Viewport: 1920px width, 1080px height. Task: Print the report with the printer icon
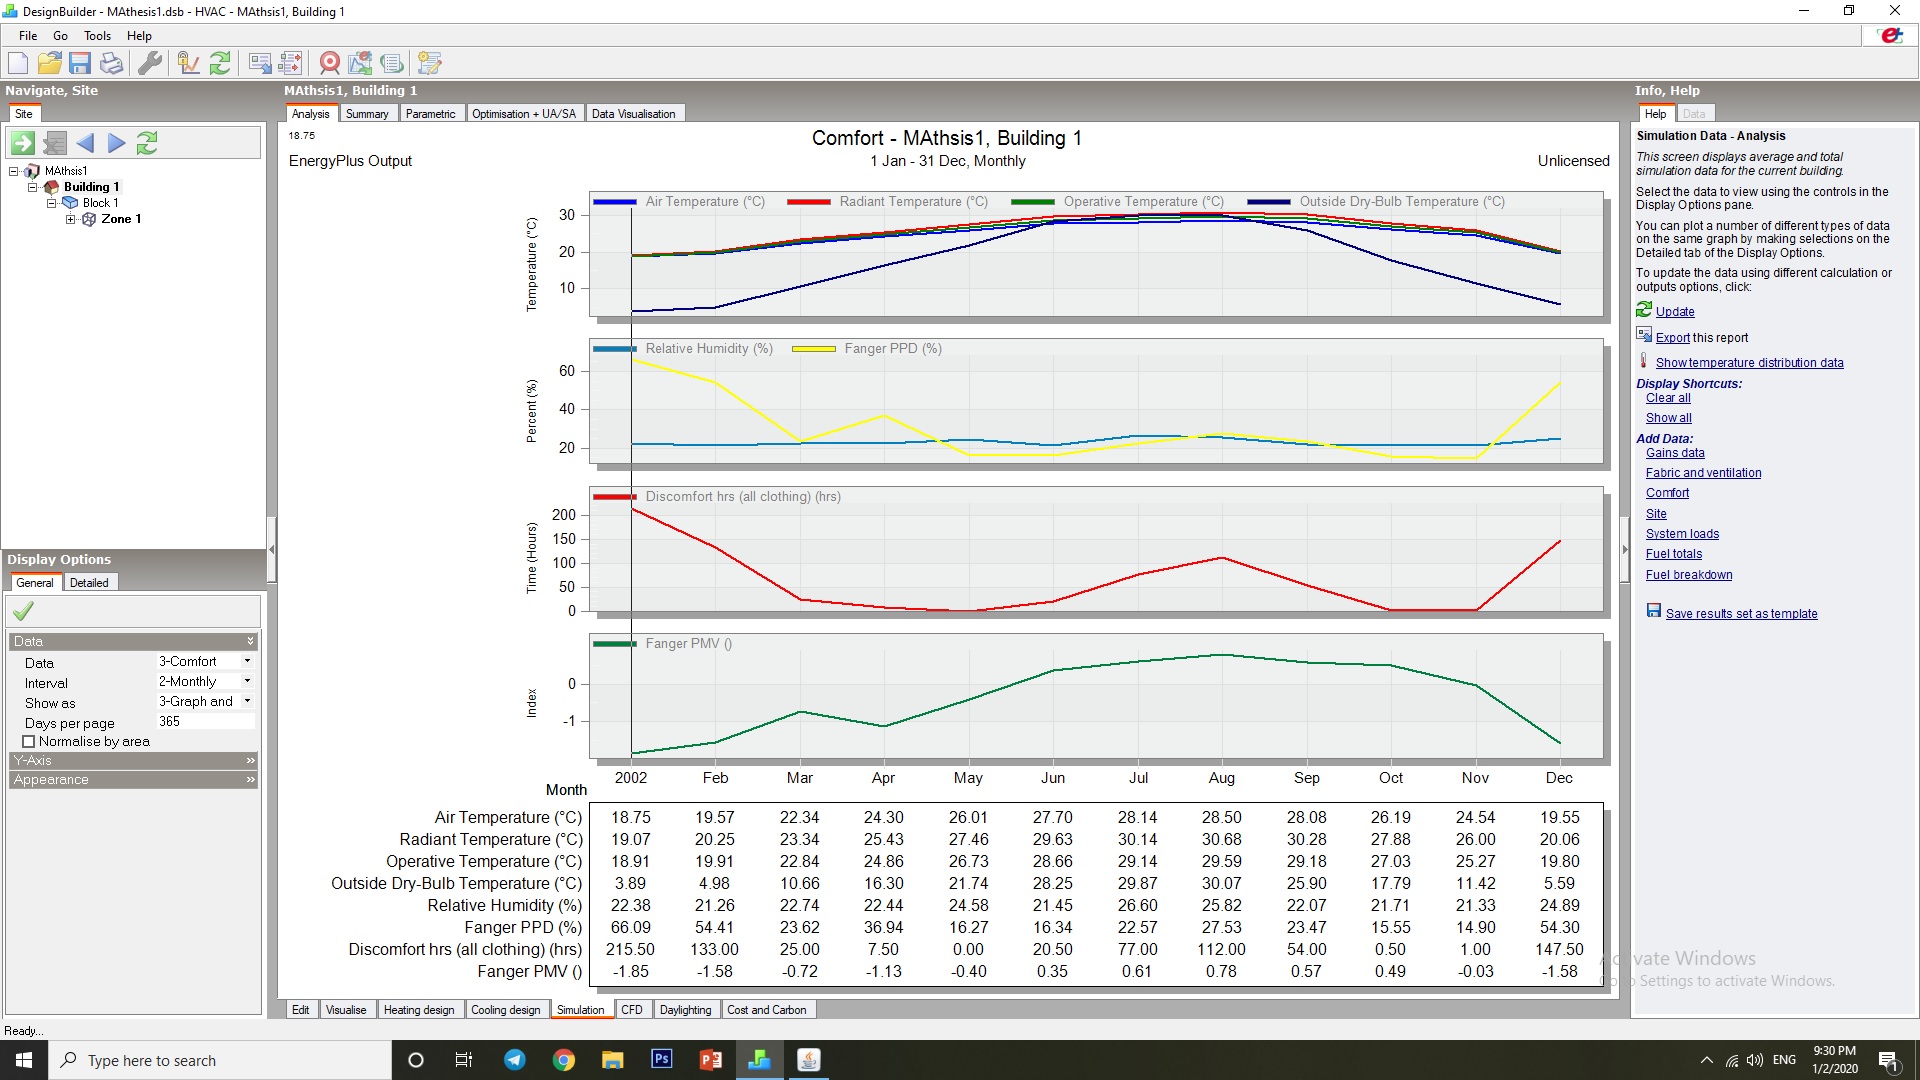pos(112,63)
